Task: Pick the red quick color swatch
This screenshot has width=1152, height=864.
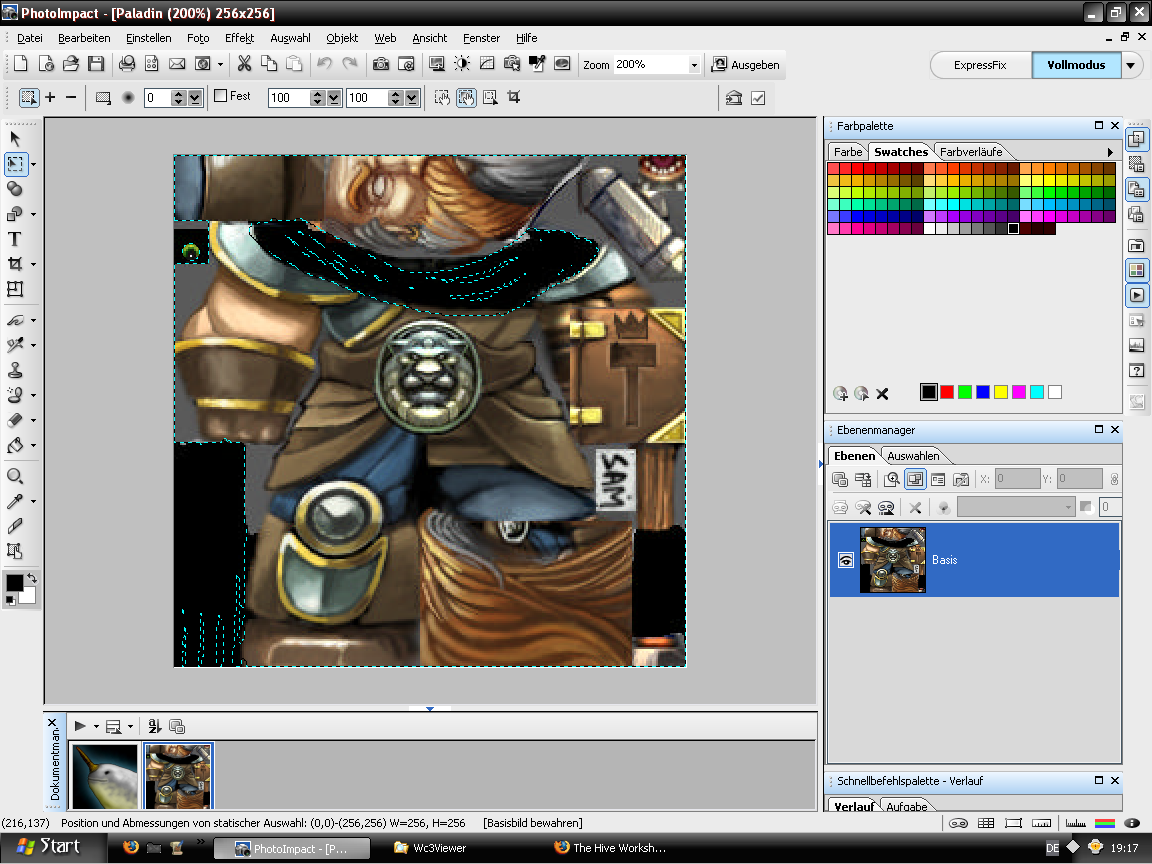Action: point(947,392)
